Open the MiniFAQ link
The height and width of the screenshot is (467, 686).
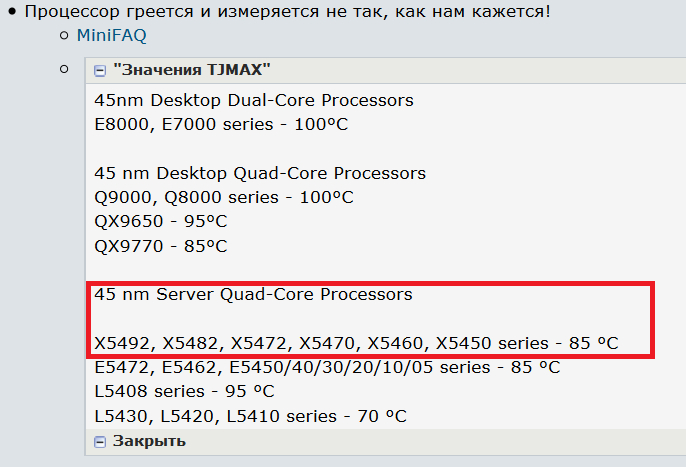point(112,36)
